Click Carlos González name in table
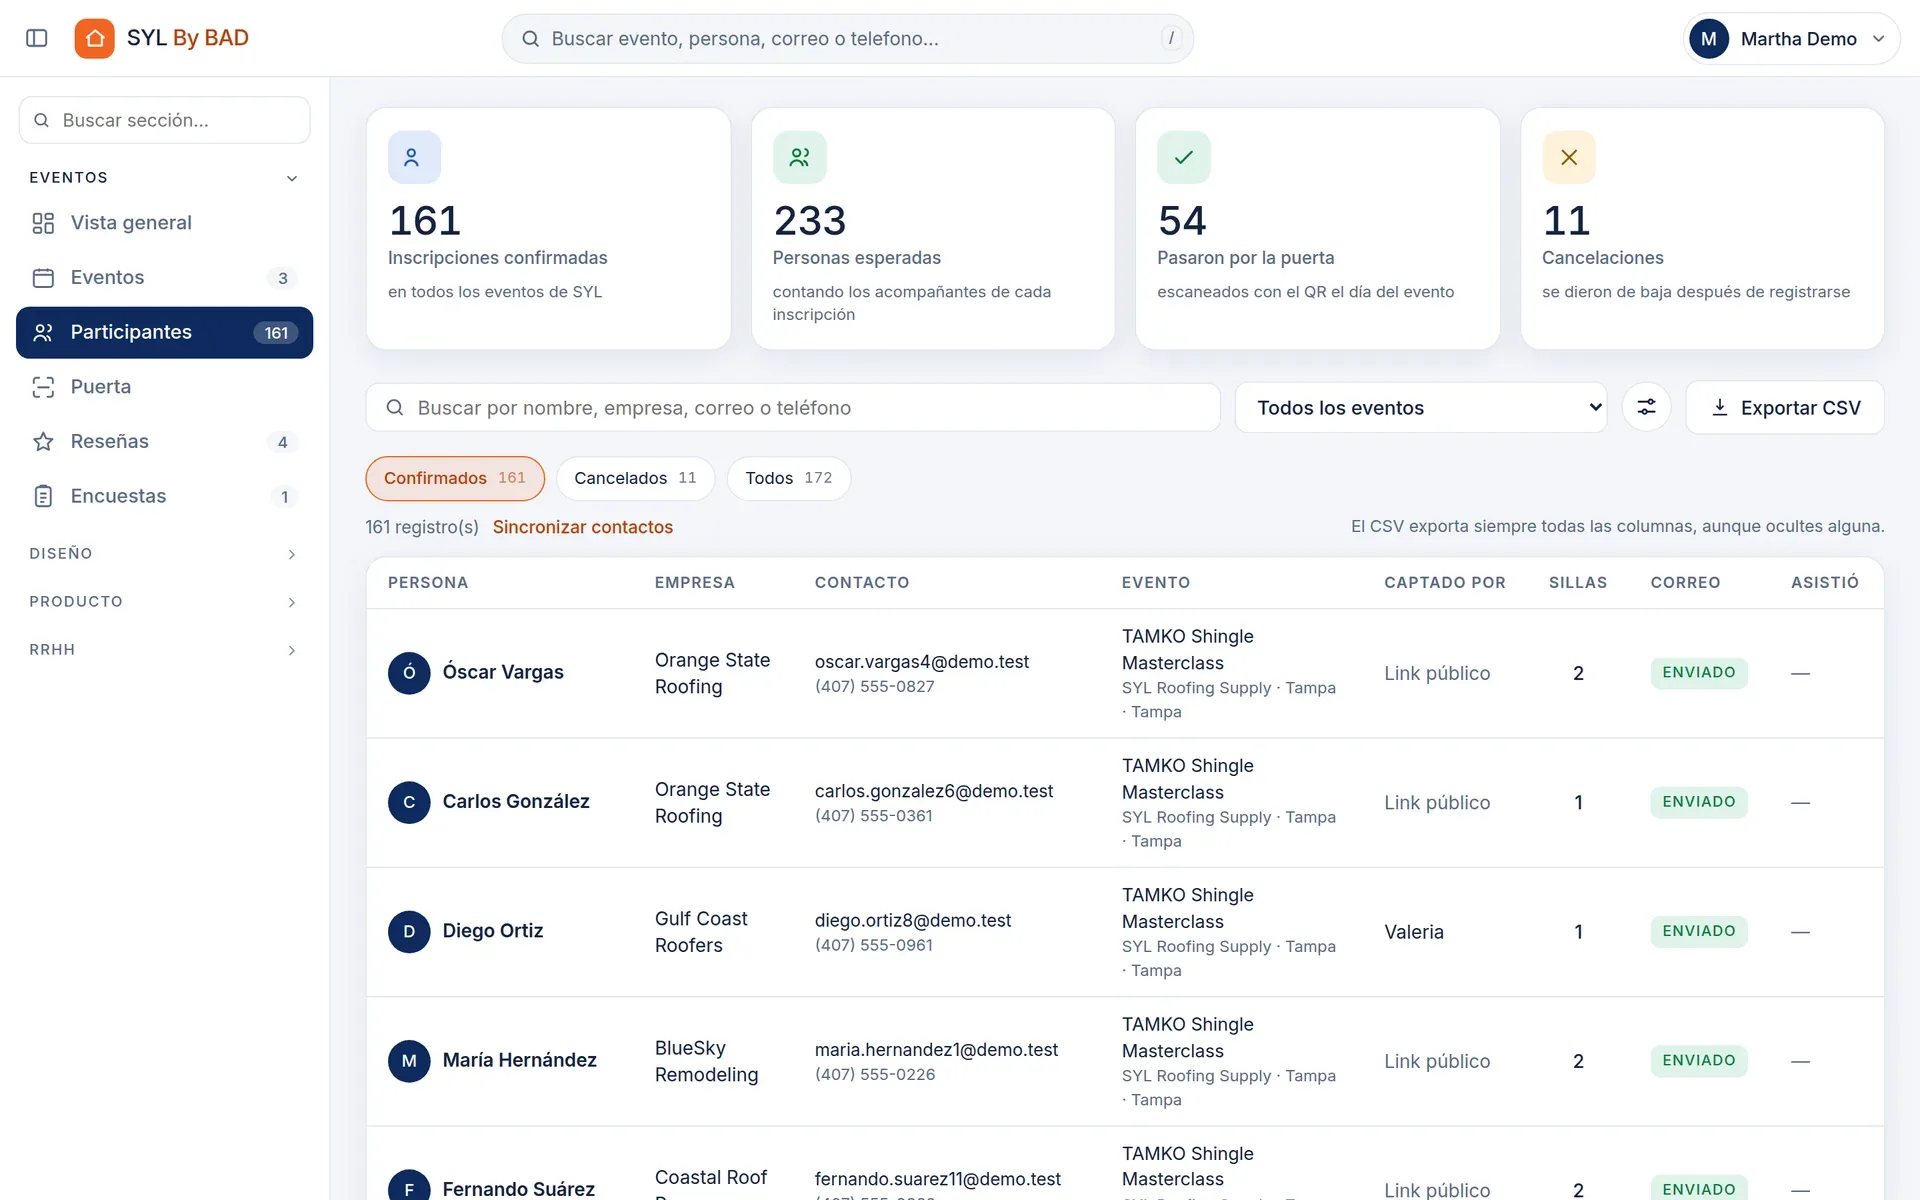Viewport: 1920px width, 1200px height. click(516, 802)
